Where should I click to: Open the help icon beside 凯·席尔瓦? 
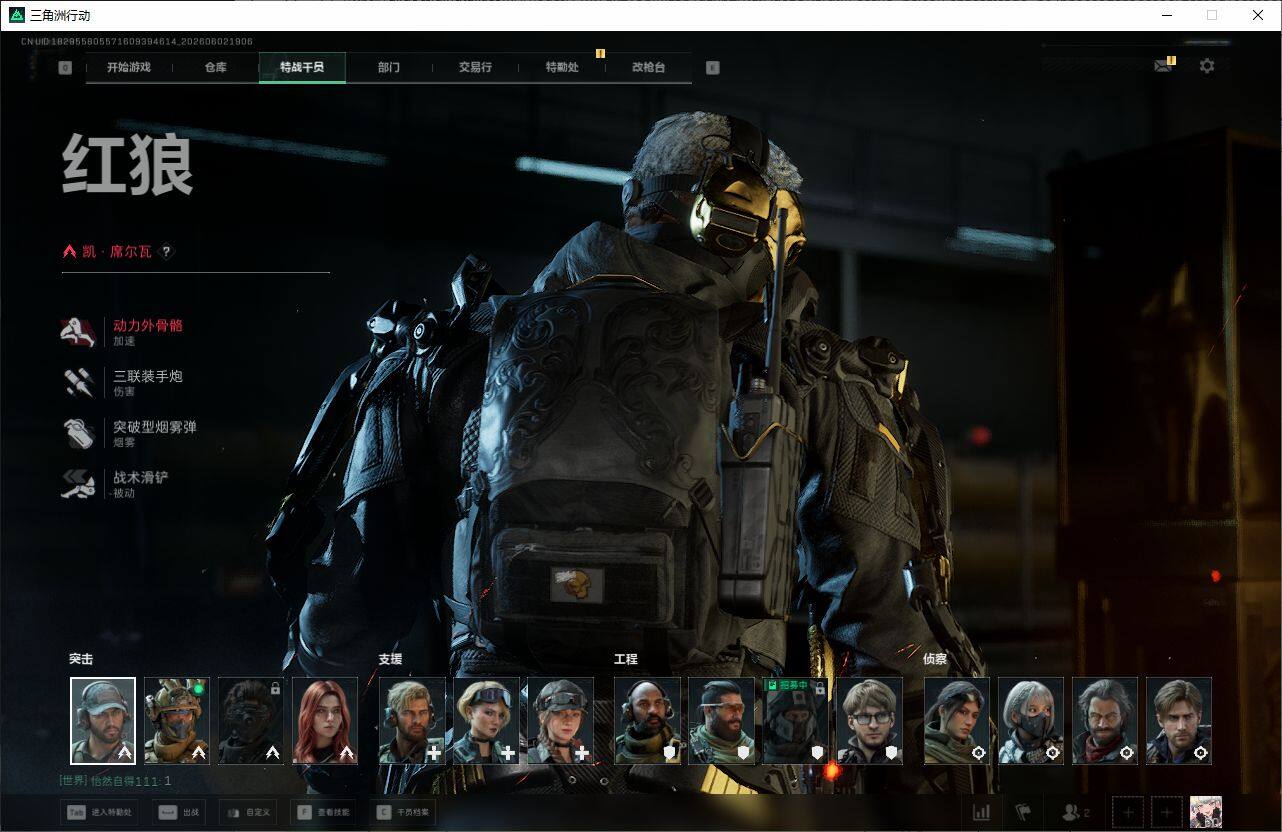[x=166, y=252]
